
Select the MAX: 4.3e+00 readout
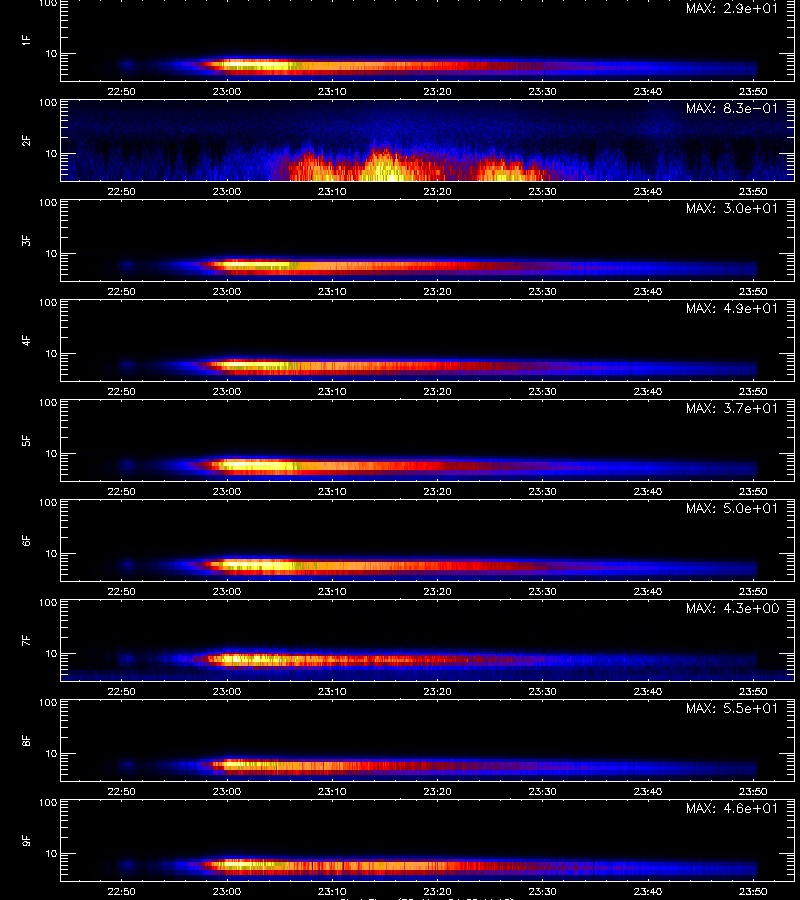pyautogui.click(x=732, y=608)
